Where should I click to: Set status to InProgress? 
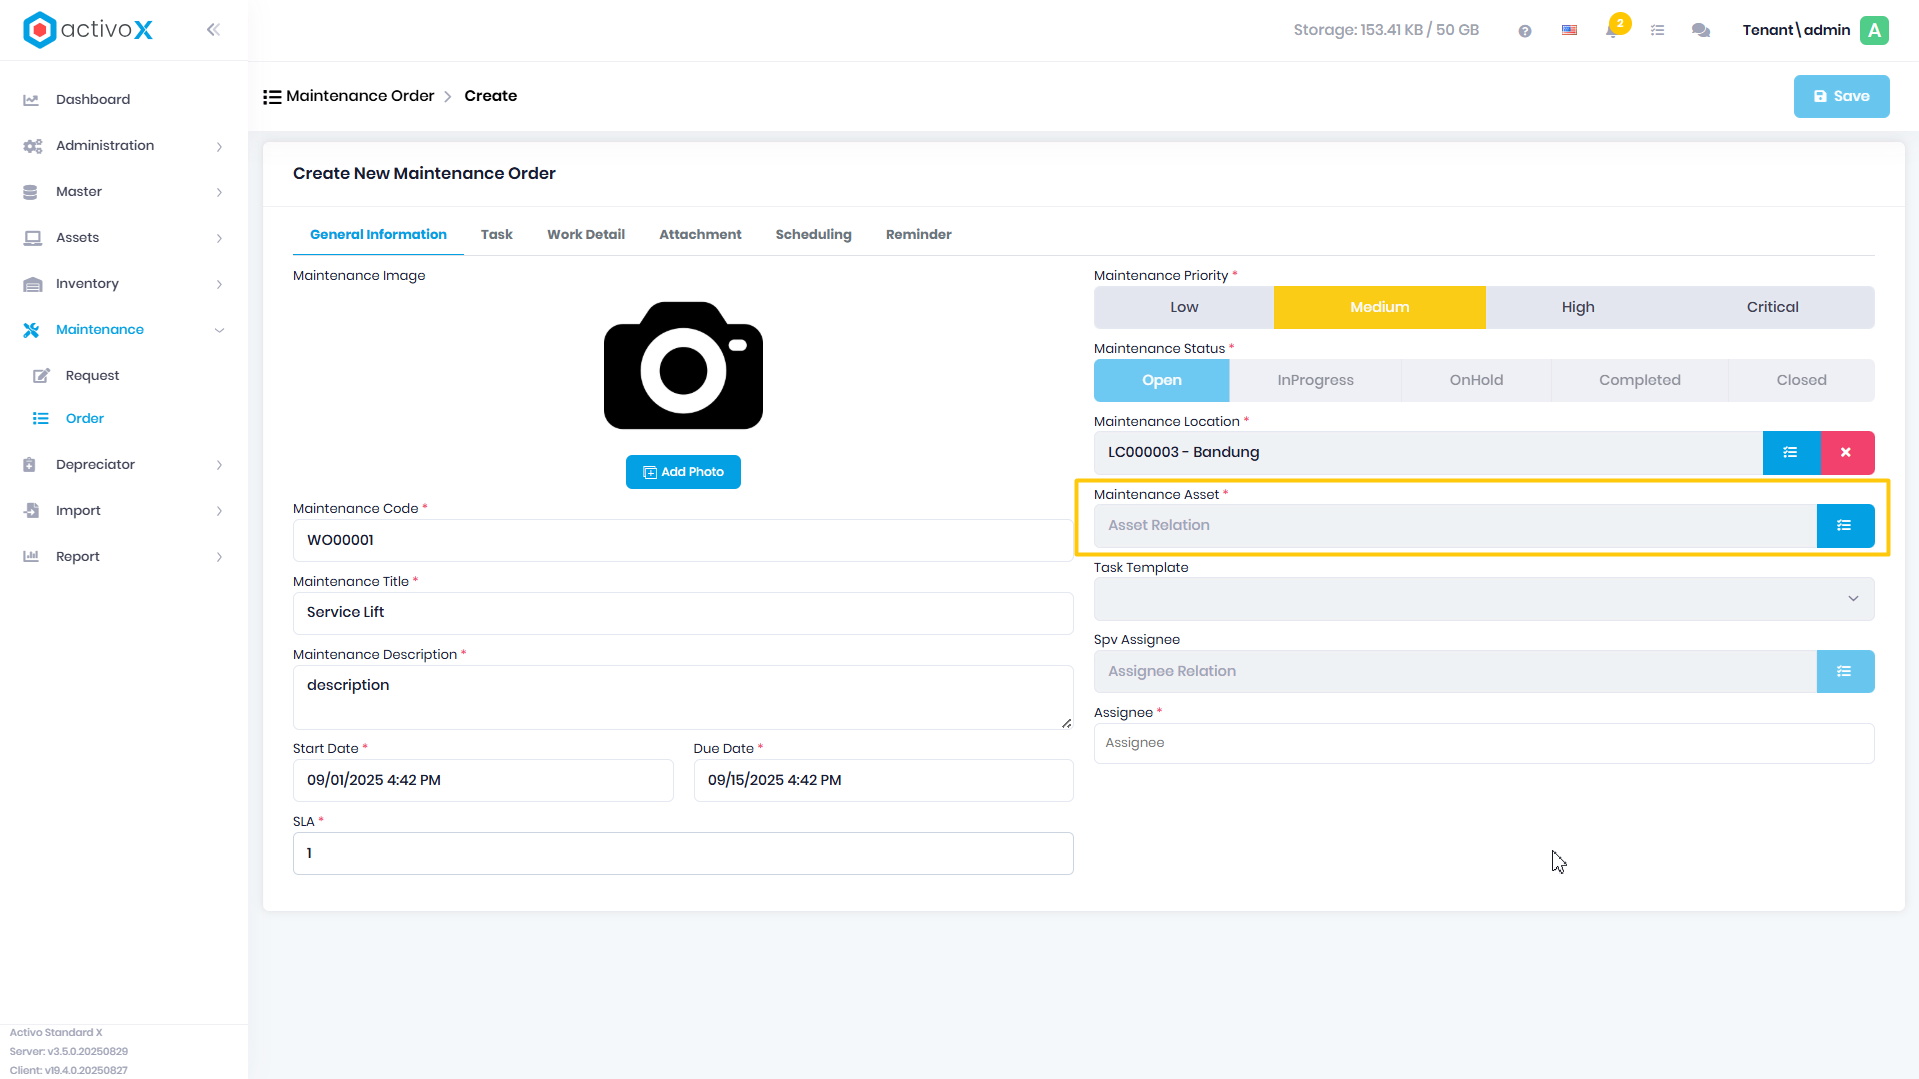1315,381
